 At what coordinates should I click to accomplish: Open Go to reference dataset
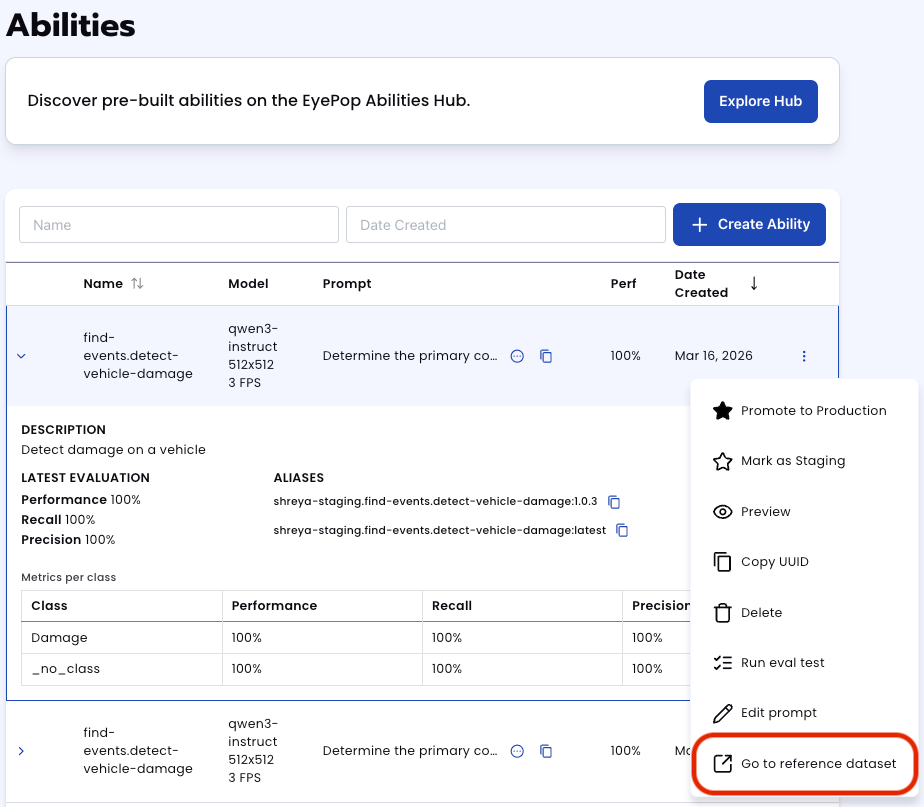click(804, 763)
